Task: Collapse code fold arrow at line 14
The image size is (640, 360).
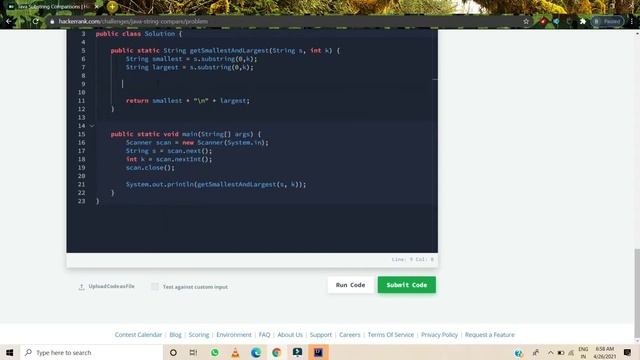Action: pos(92,126)
